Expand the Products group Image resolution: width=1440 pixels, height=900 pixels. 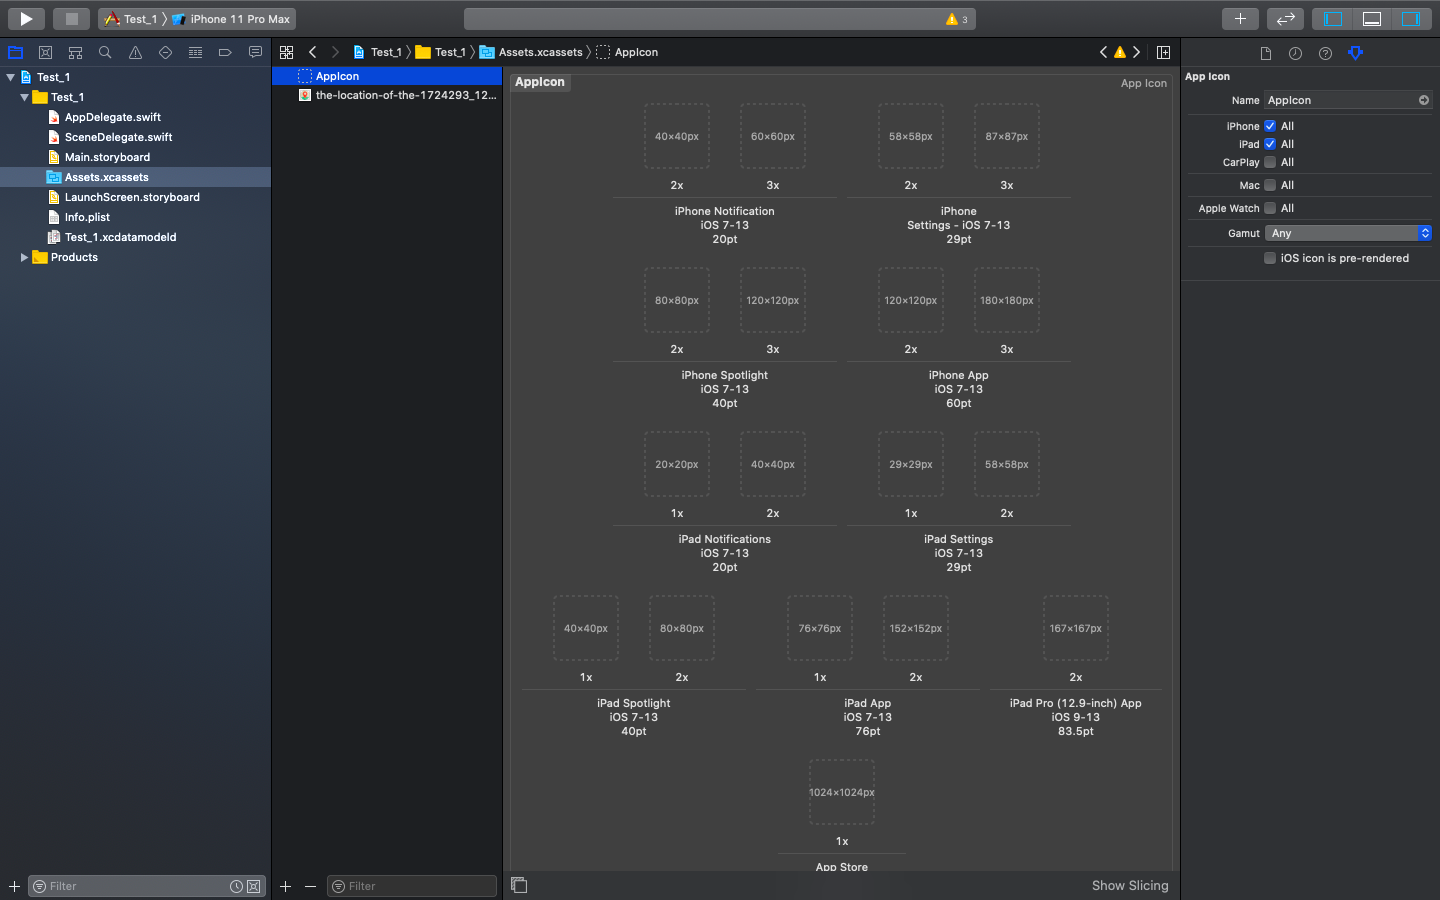point(24,257)
